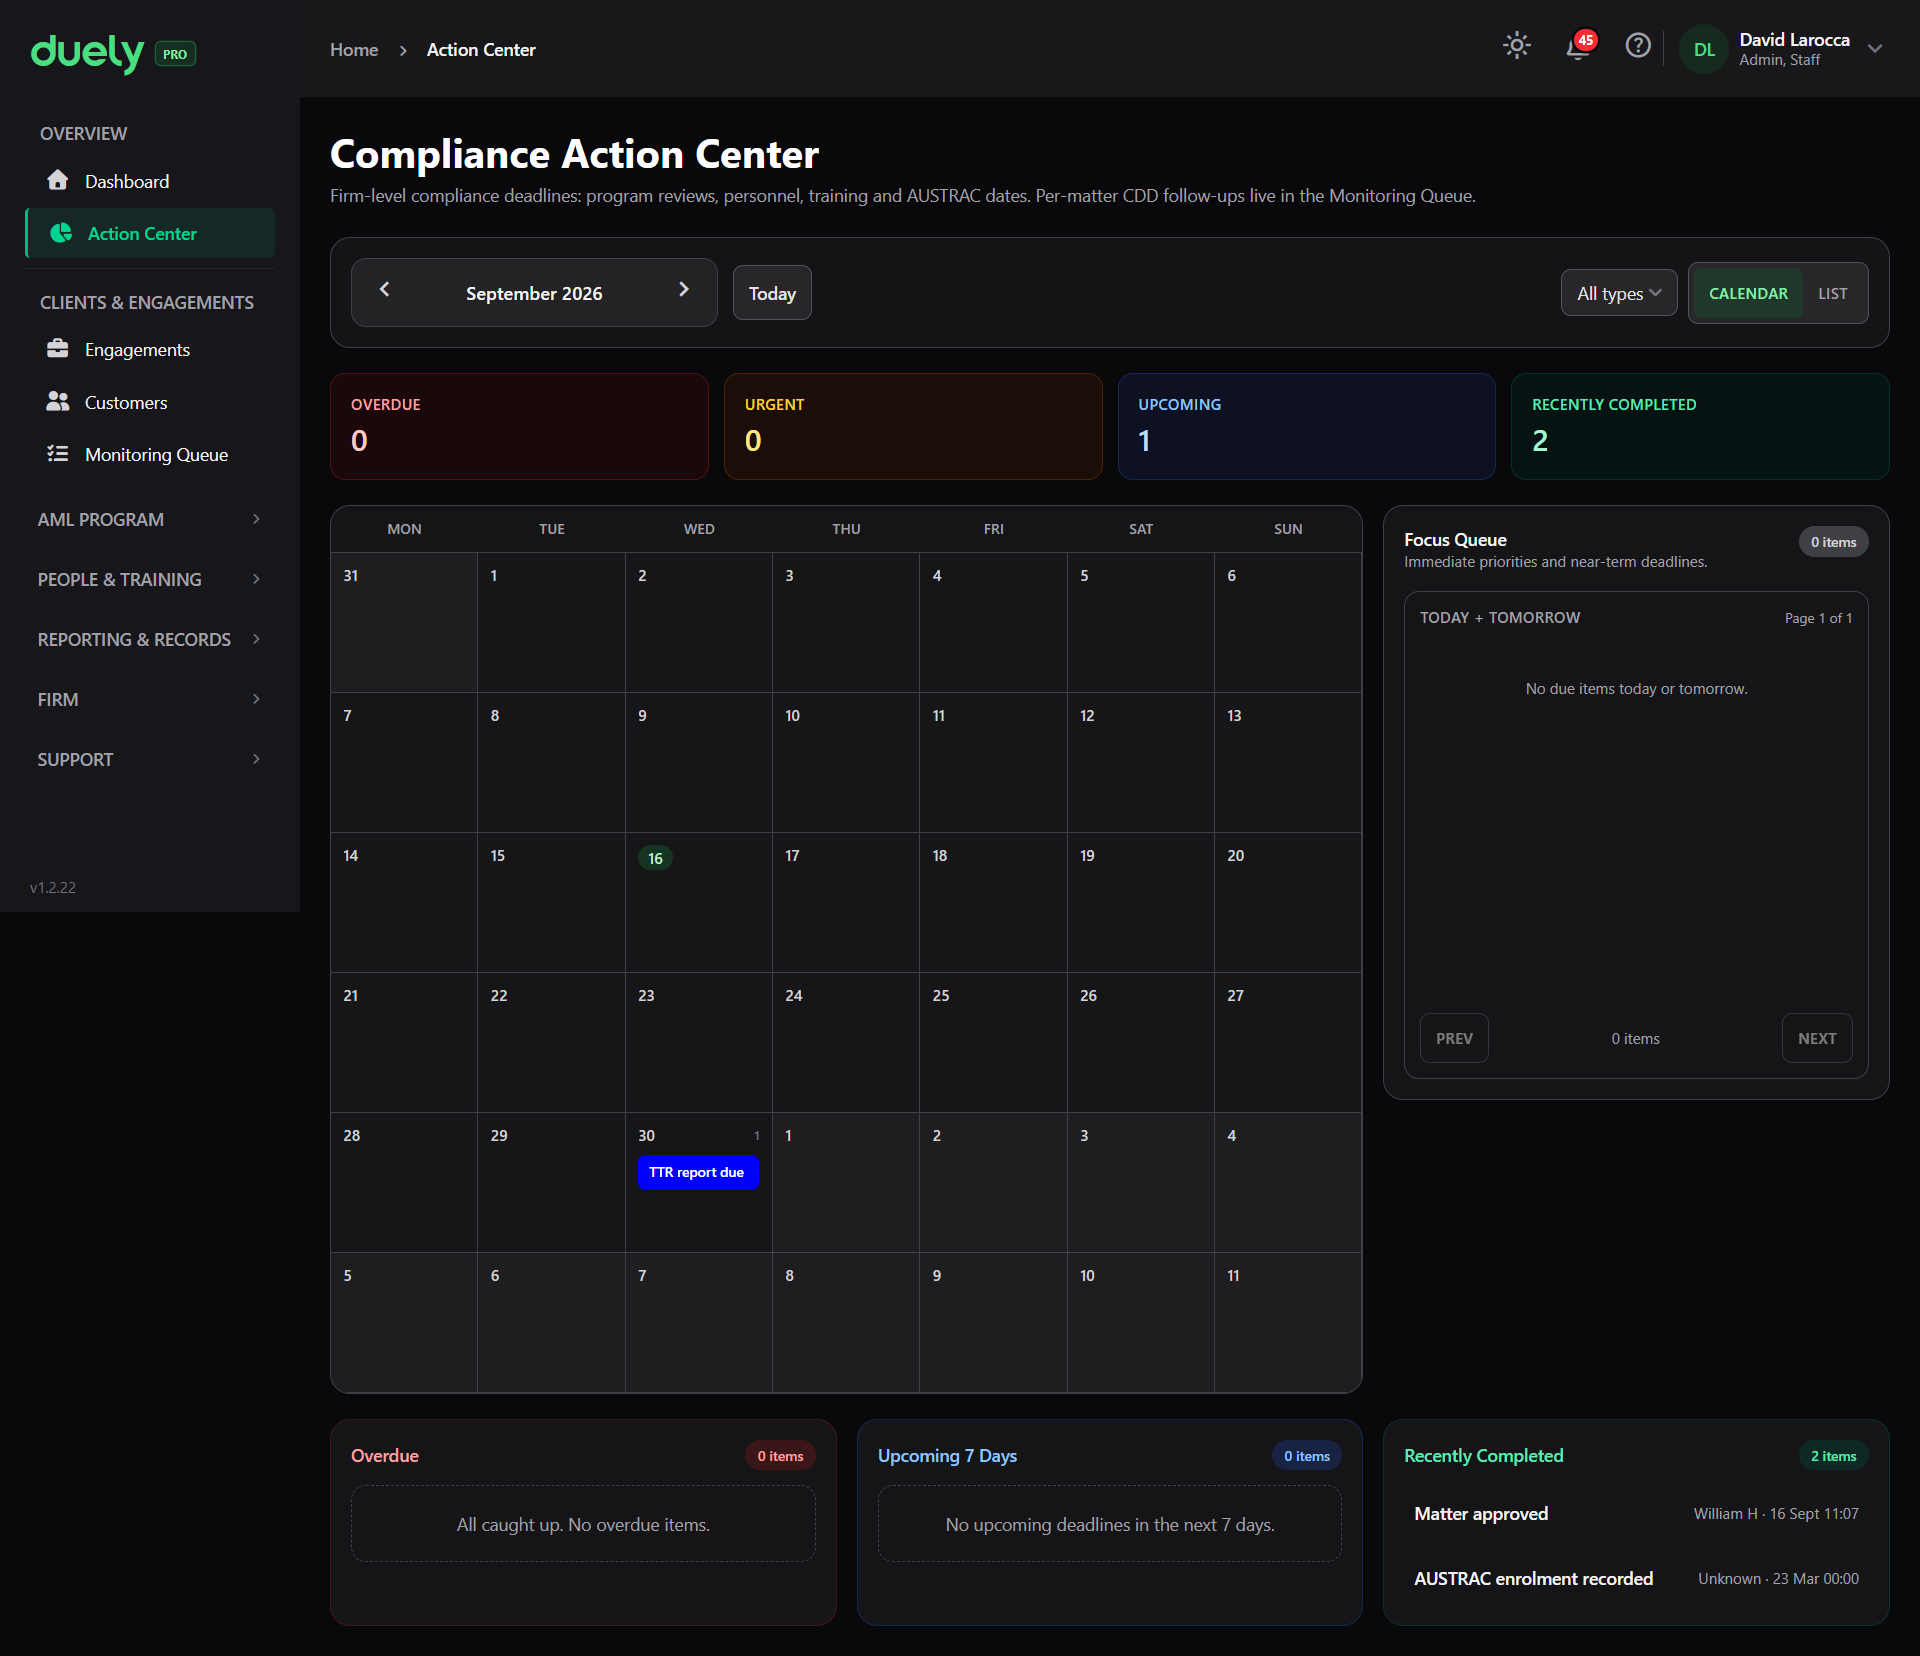Select September 30 calendar cell
Image resolution: width=1920 pixels, height=1656 pixels.
(698, 1182)
